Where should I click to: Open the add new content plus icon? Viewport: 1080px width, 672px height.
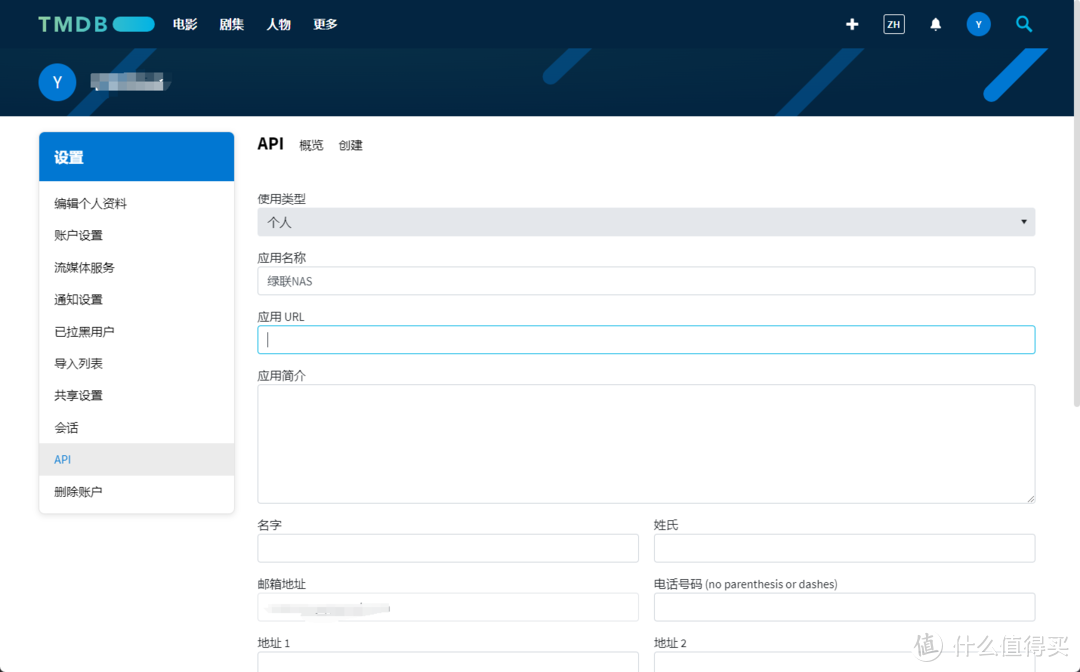tap(851, 23)
